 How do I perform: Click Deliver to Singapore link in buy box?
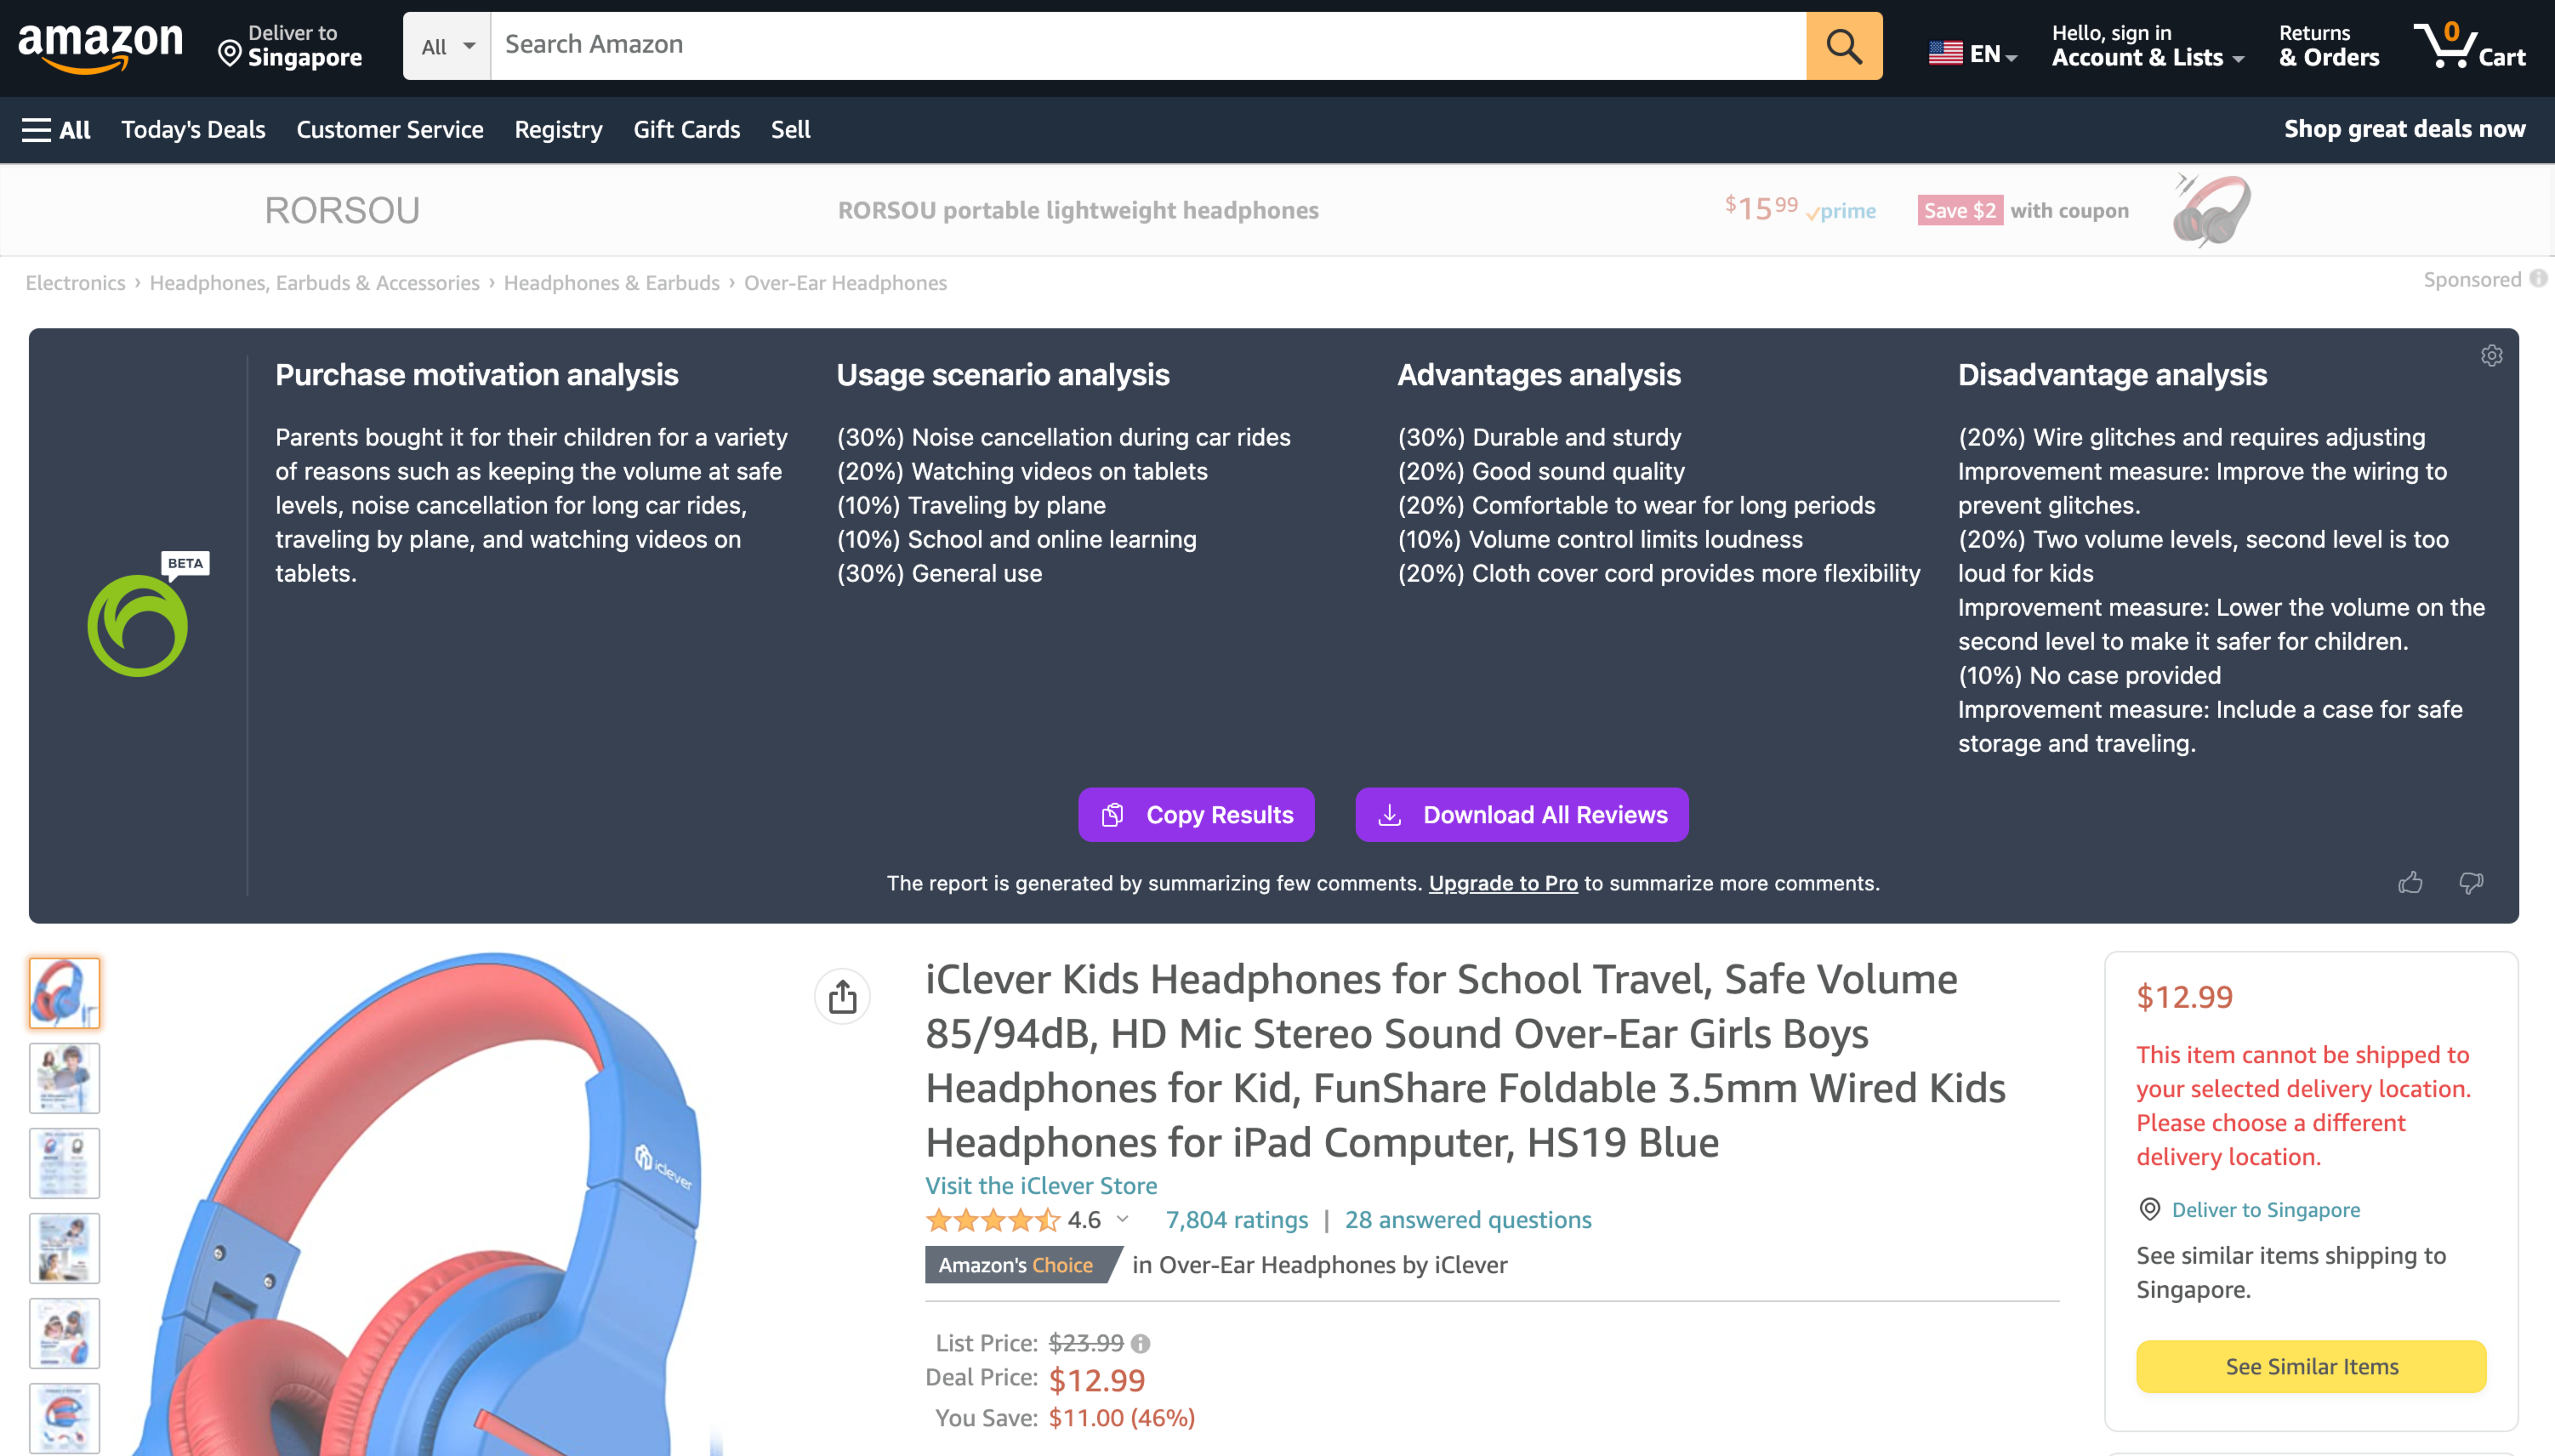pyautogui.click(x=2265, y=1210)
